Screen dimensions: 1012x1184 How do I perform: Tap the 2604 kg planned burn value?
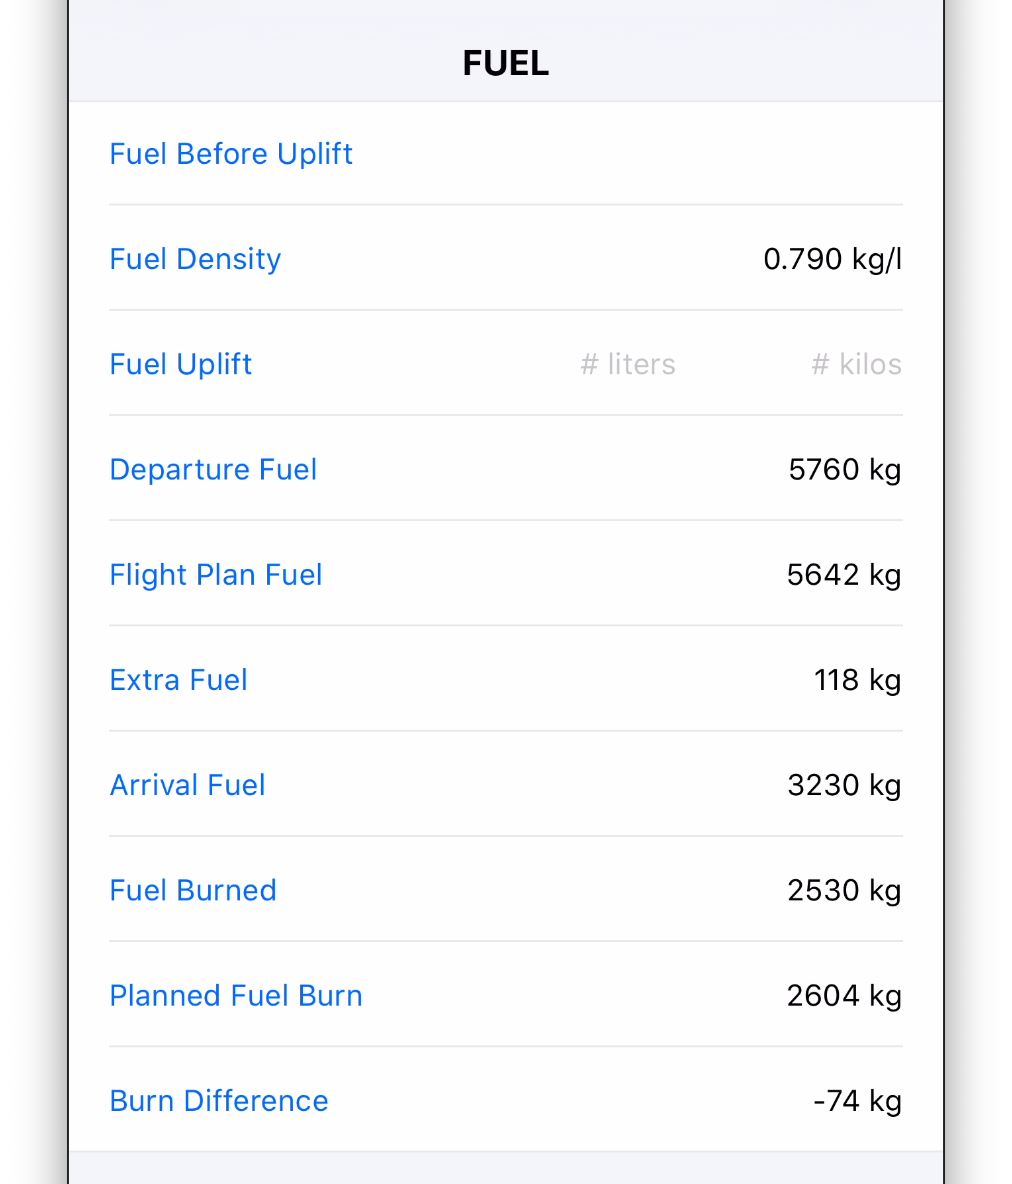tap(843, 996)
